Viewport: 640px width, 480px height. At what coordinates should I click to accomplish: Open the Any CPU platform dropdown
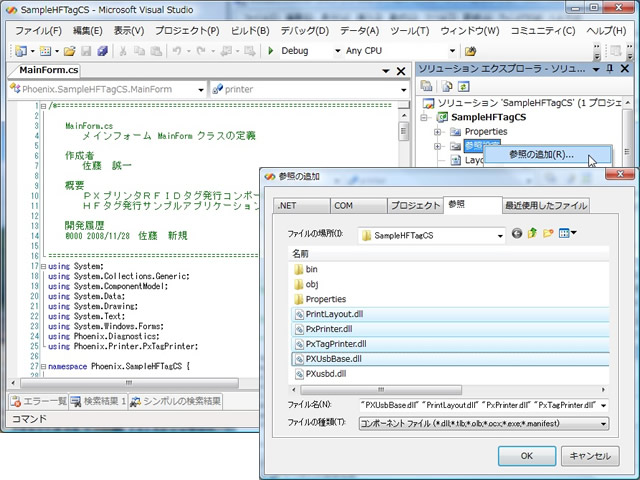click(x=452, y=51)
